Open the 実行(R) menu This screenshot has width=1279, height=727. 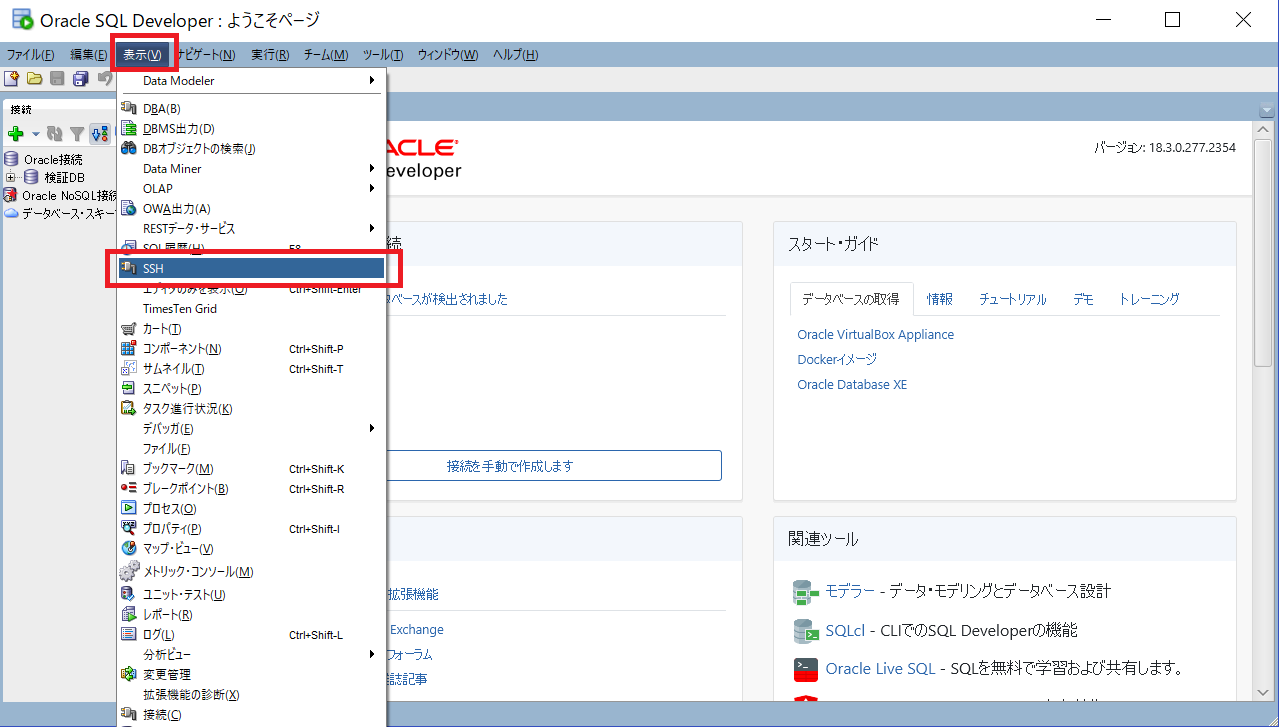(270, 55)
